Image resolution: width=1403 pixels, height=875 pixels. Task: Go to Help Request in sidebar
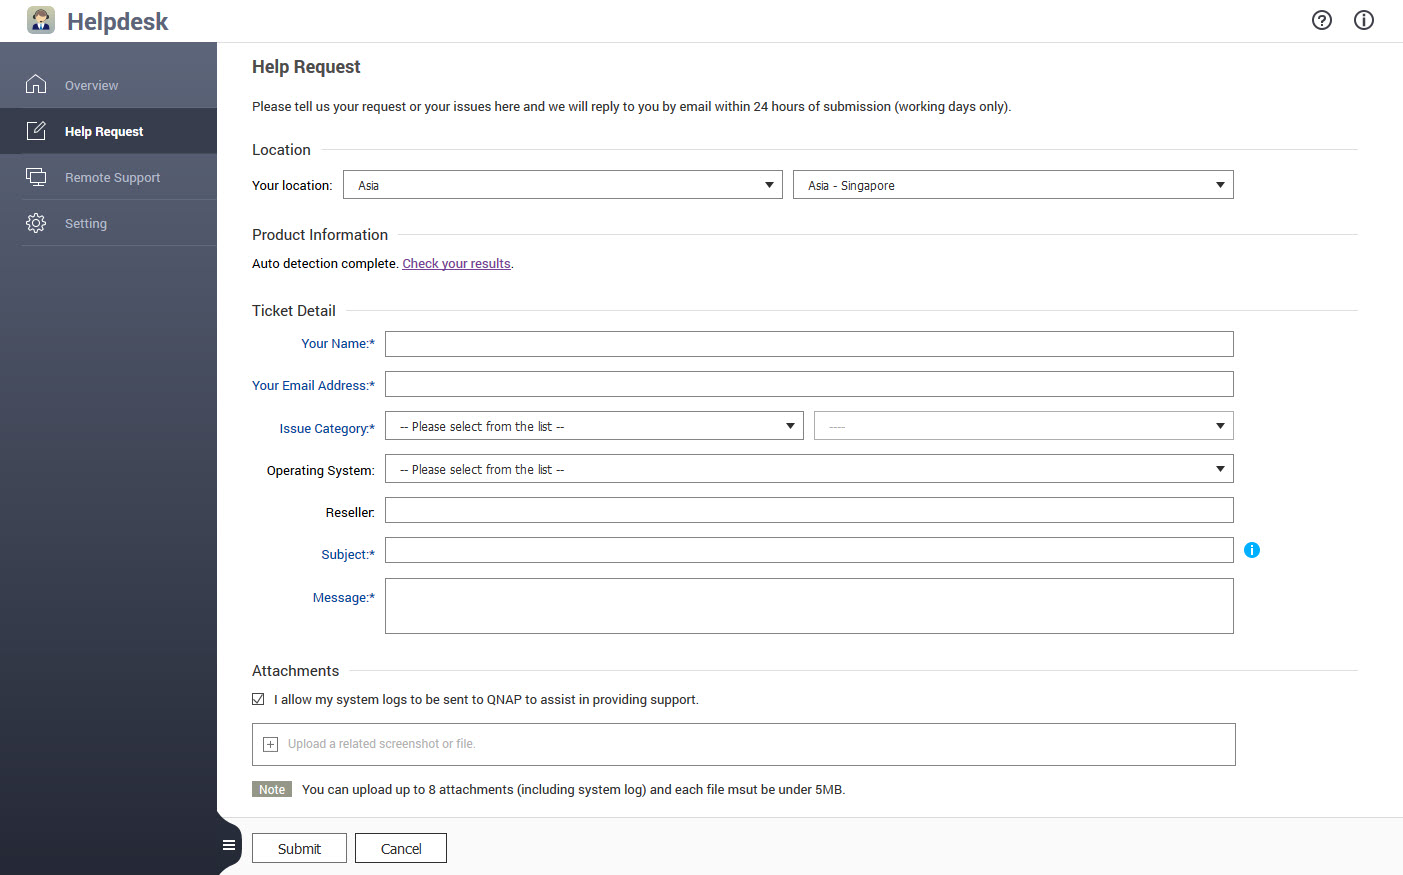click(x=104, y=131)
